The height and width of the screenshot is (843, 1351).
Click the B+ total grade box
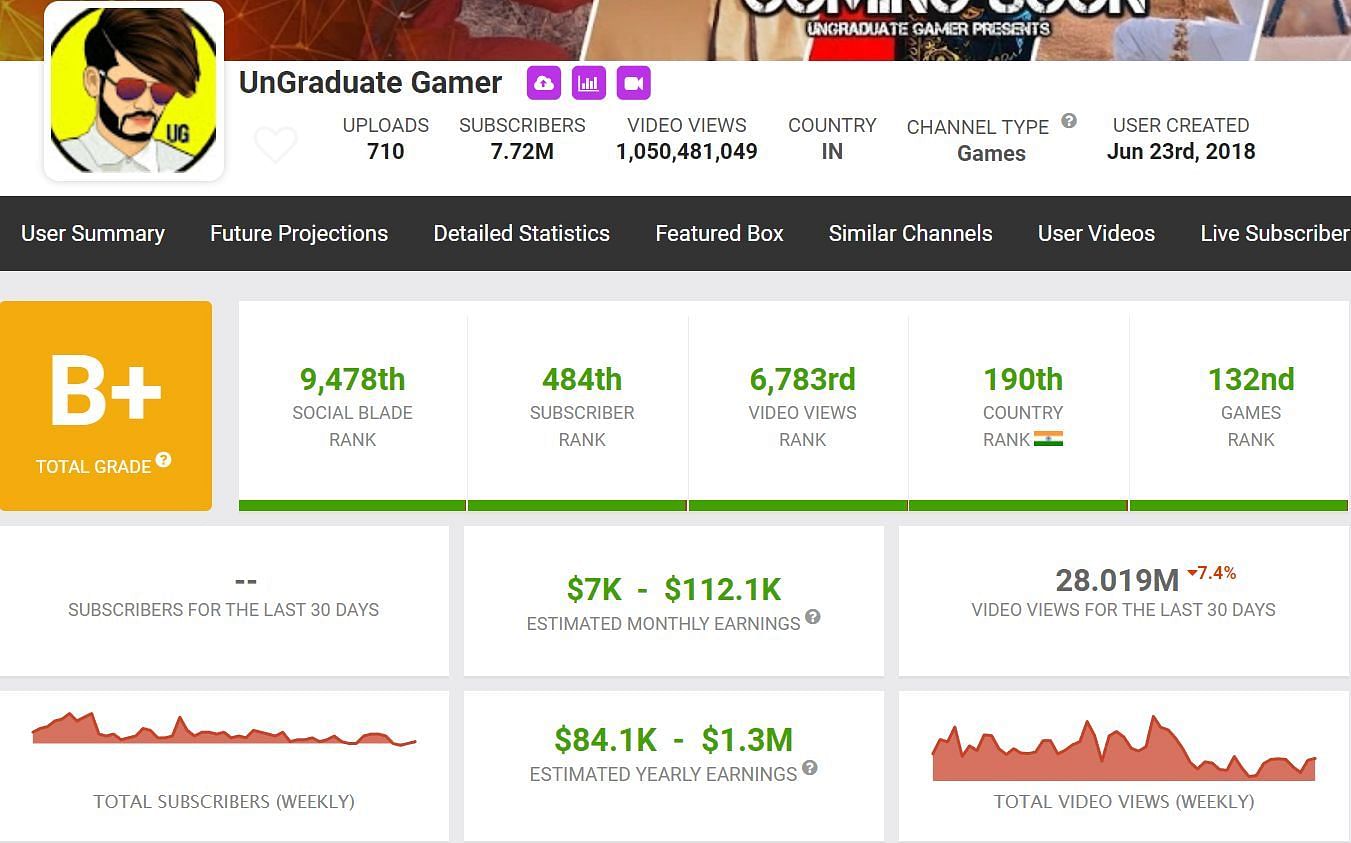pos(106,406)
